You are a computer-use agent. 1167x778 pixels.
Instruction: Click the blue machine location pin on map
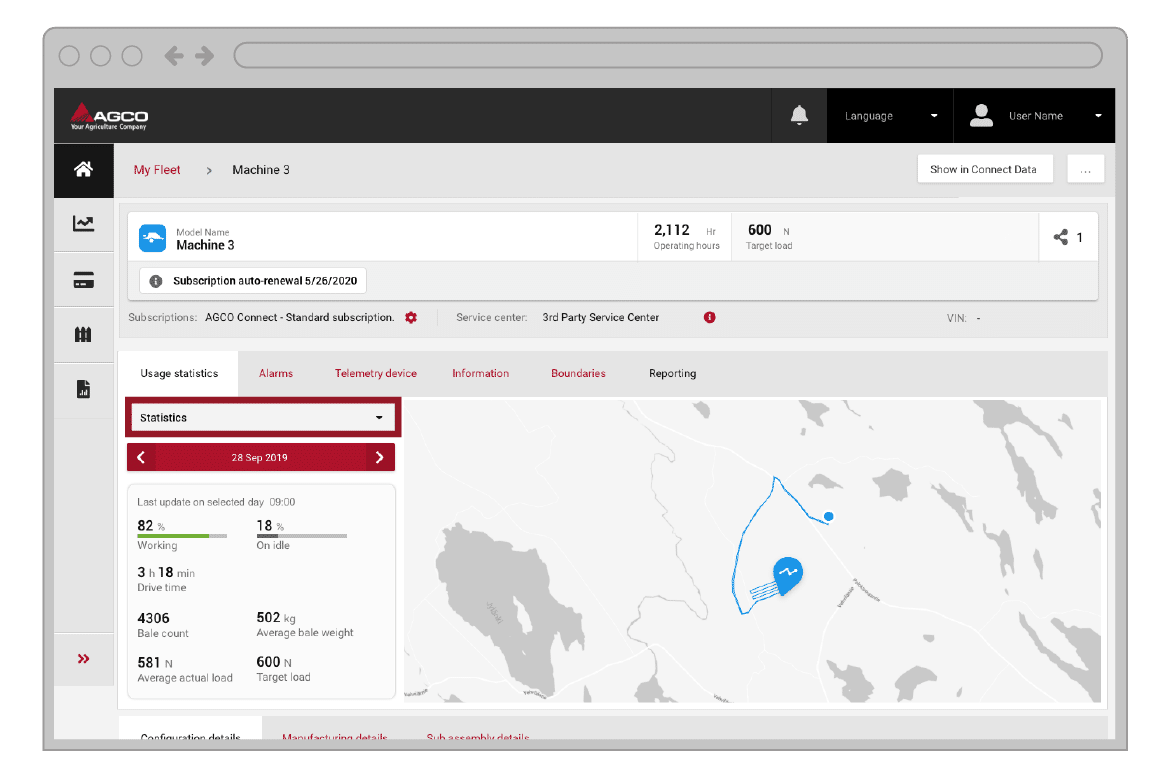coord(787,575)
